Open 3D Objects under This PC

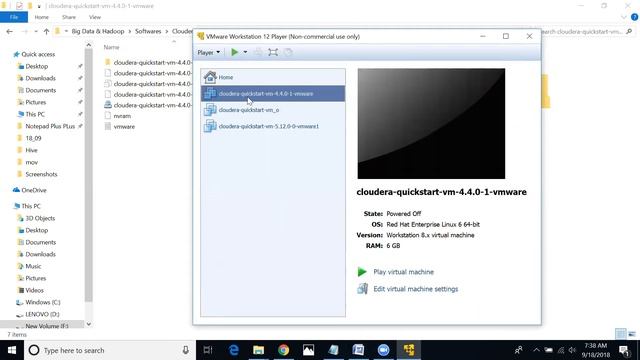pos(40,218)
